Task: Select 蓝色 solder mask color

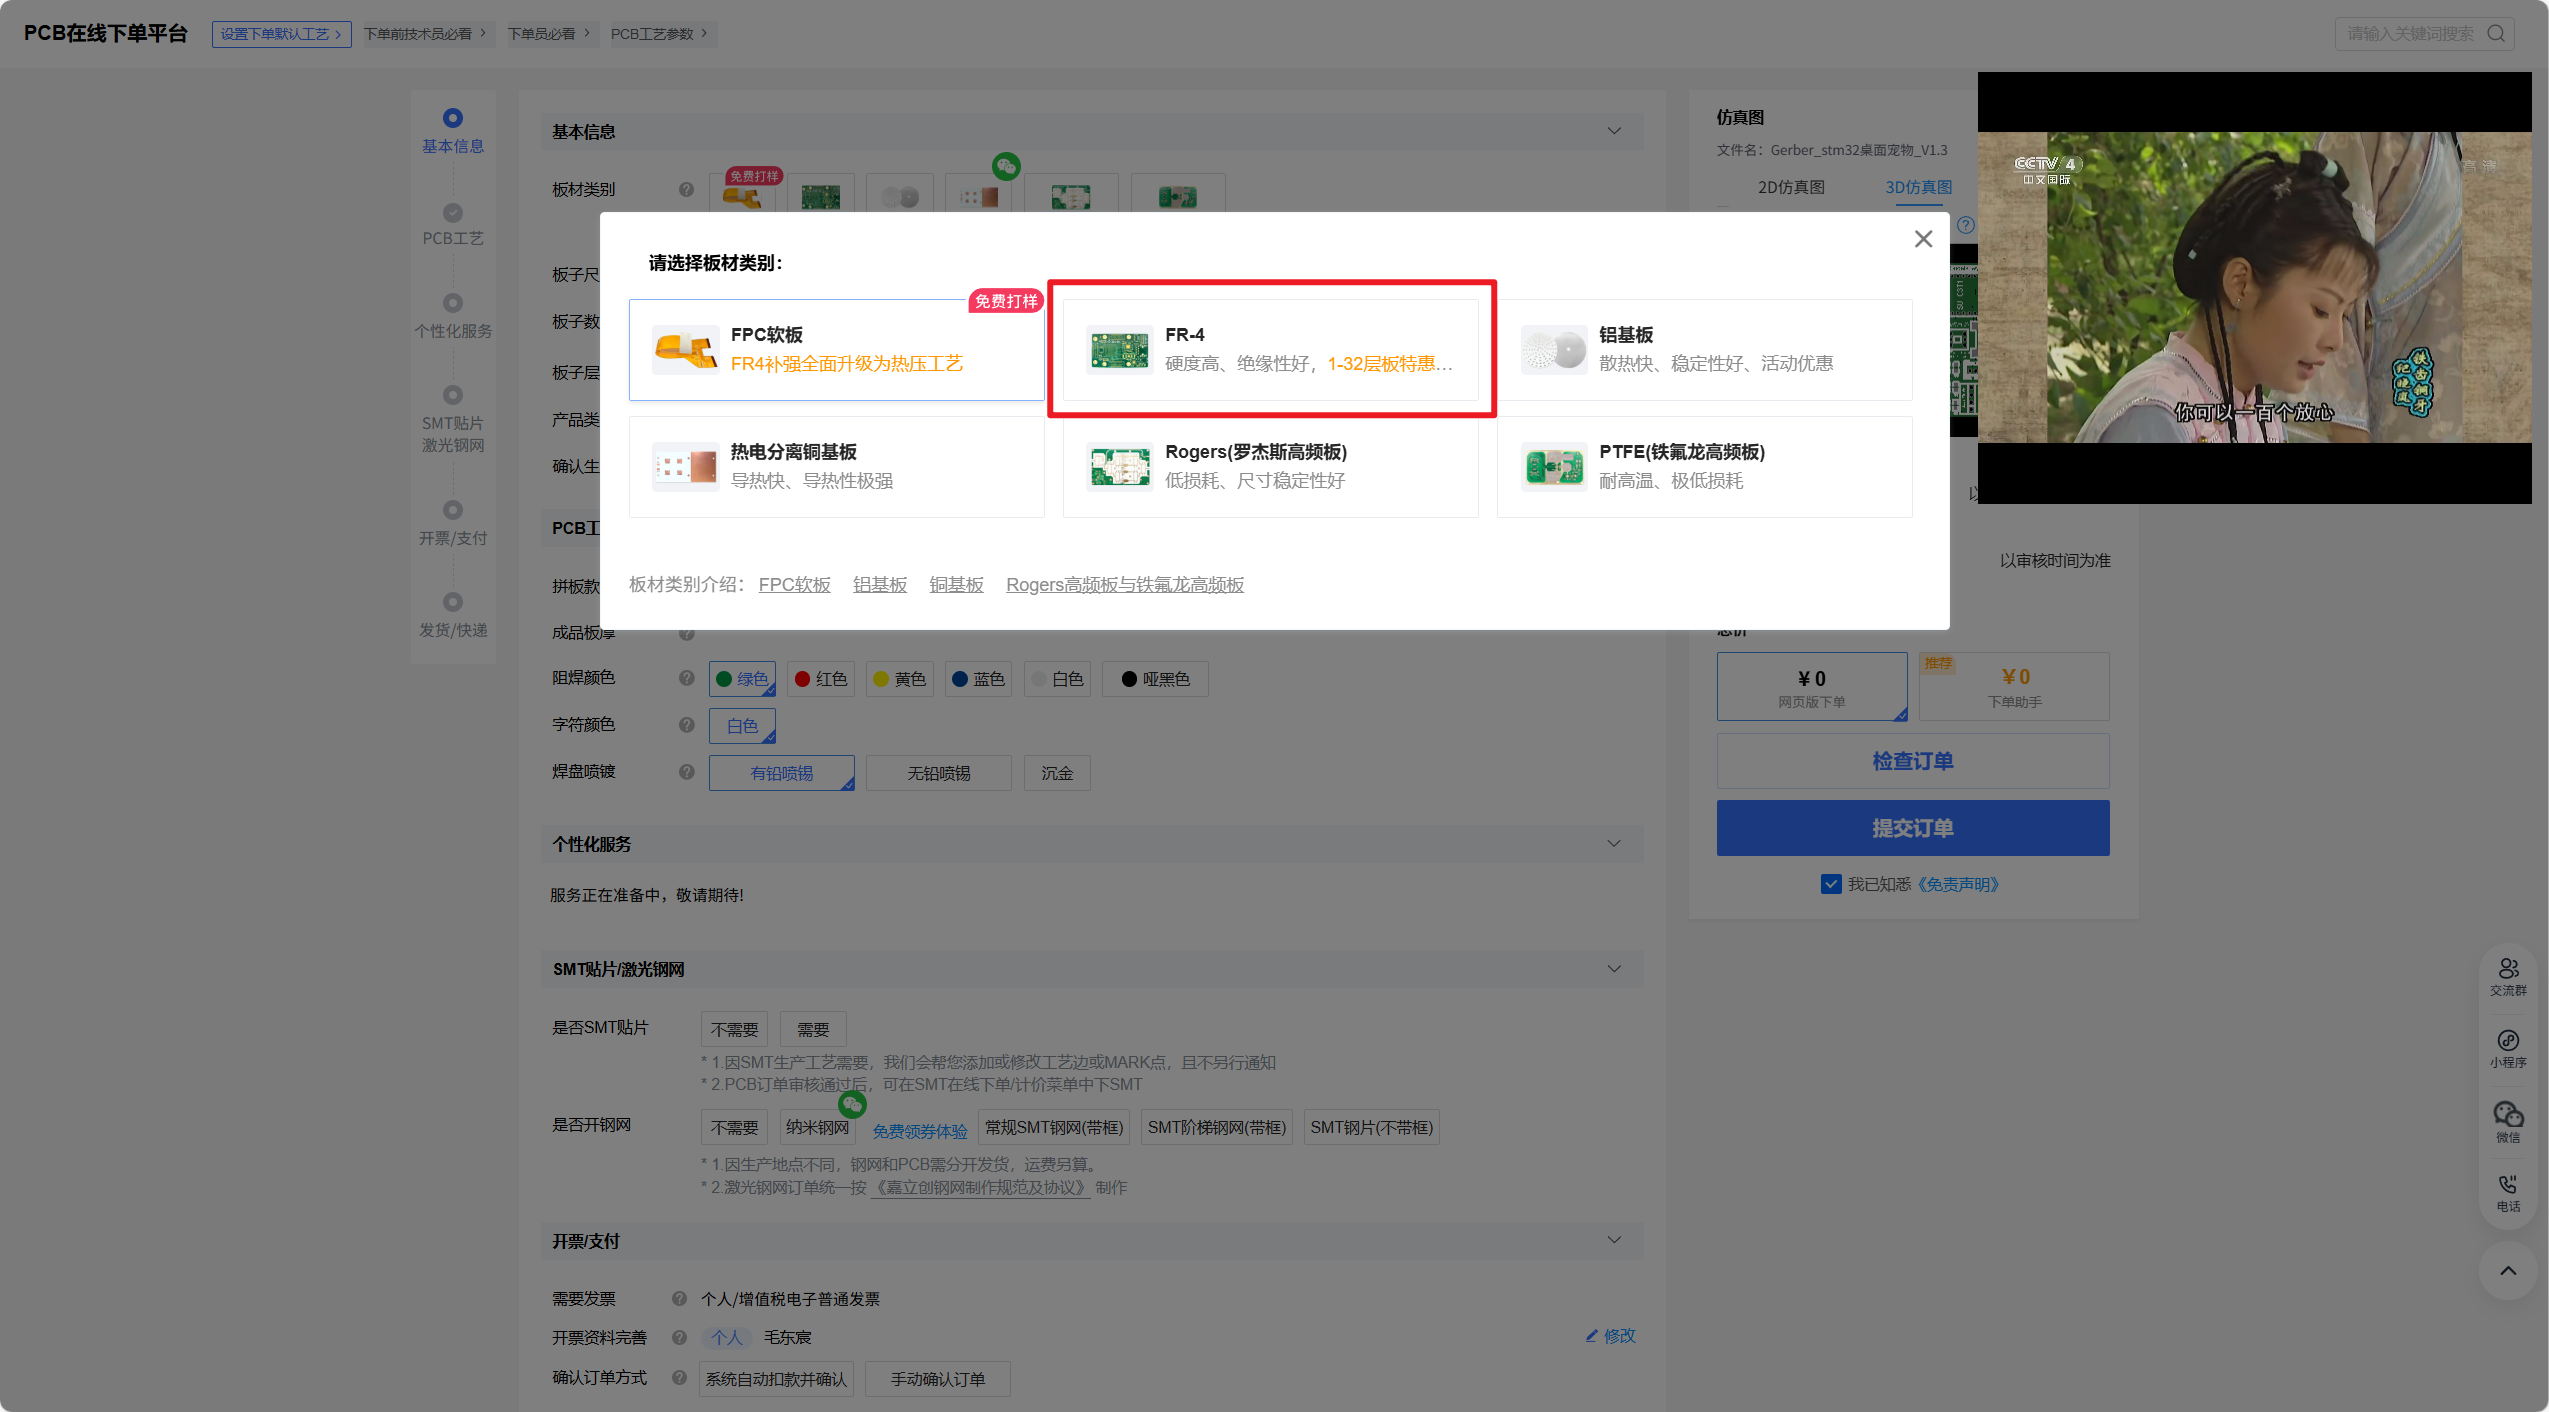Action: (978, 679)
